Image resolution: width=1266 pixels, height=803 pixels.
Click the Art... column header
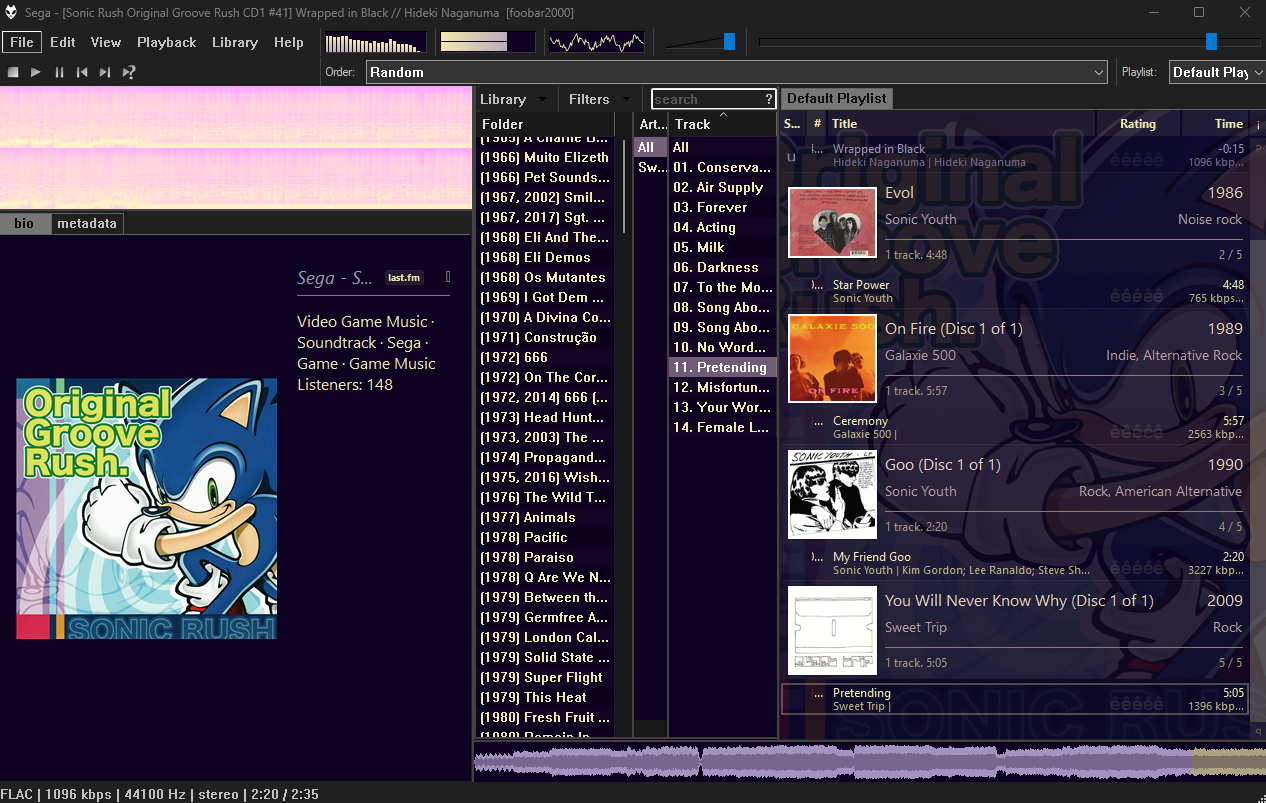pos(651,124)
